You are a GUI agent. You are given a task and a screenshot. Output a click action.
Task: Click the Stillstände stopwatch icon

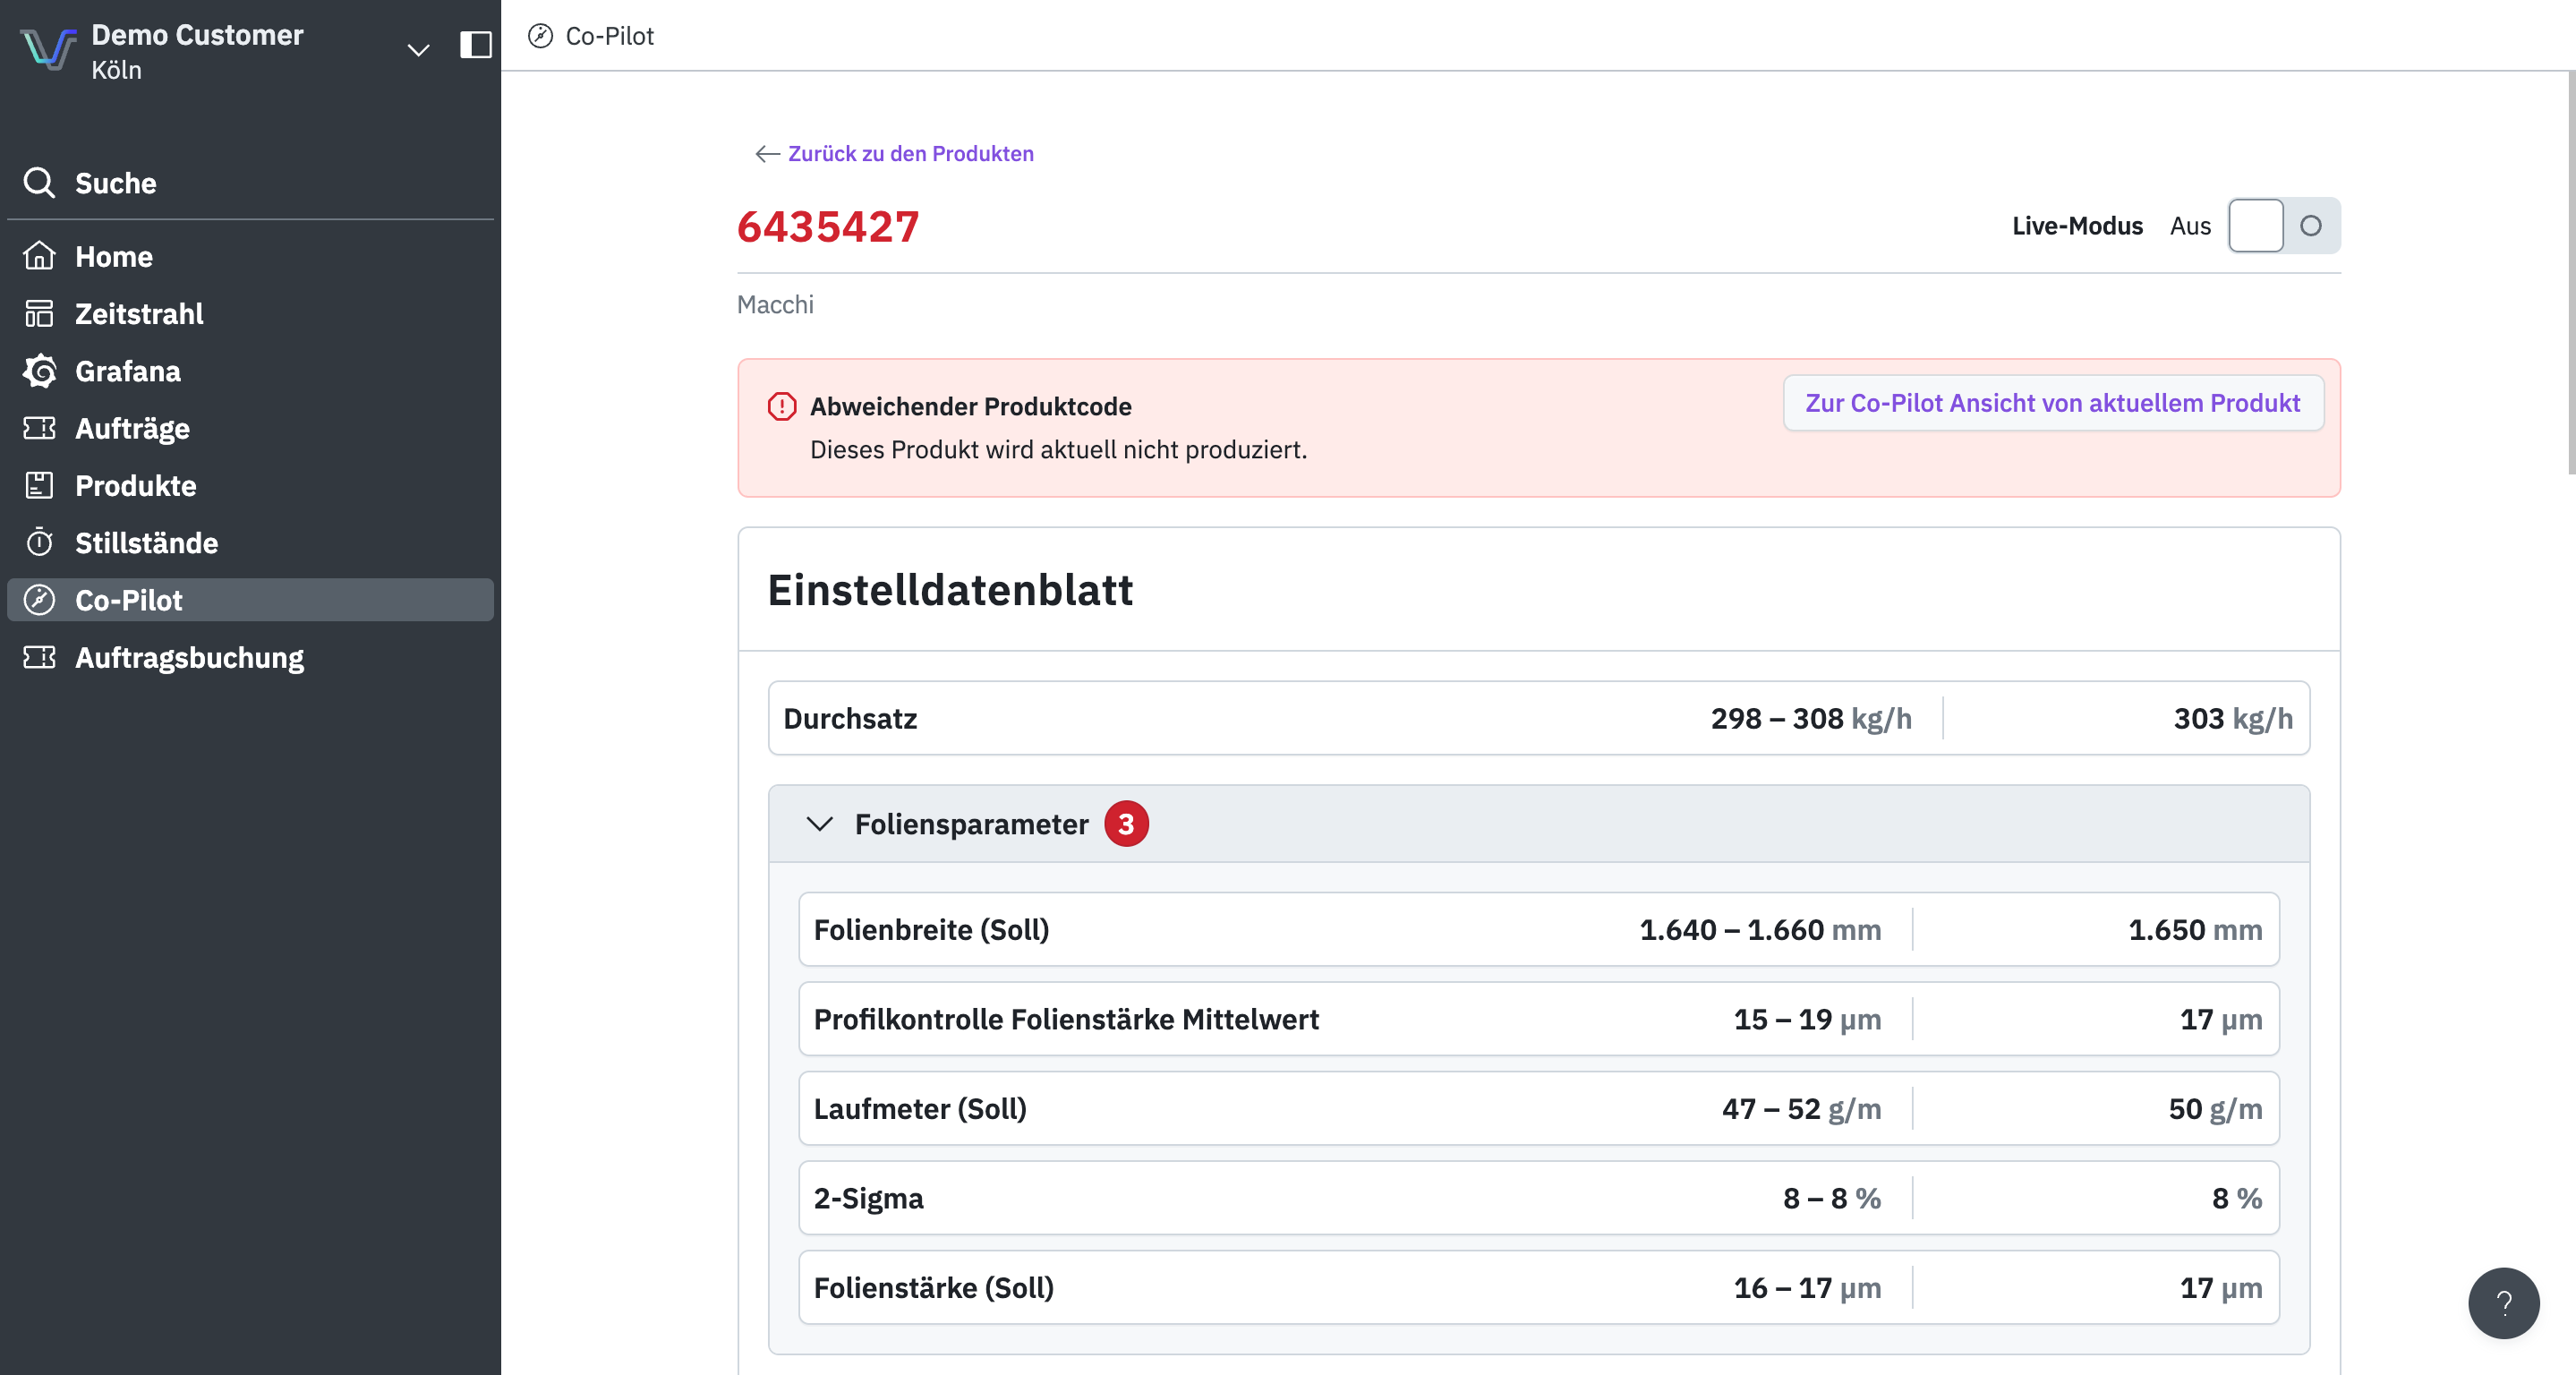click(39, 542)
